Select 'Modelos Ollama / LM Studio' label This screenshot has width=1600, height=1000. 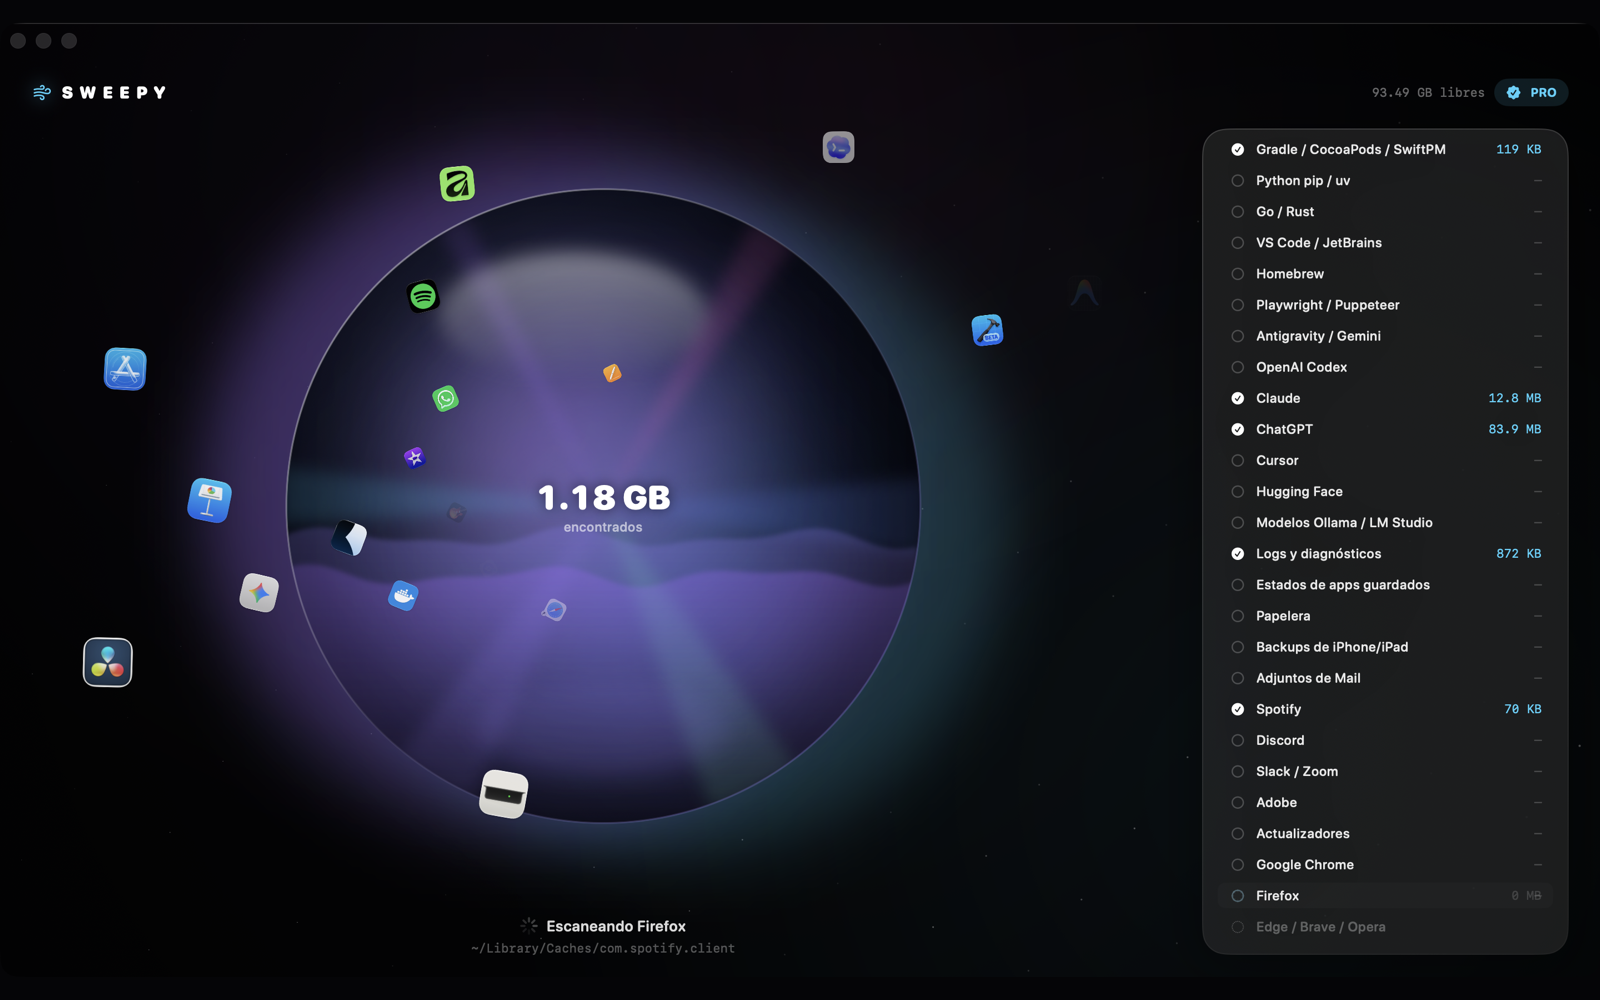click(x=1344, y=522)
